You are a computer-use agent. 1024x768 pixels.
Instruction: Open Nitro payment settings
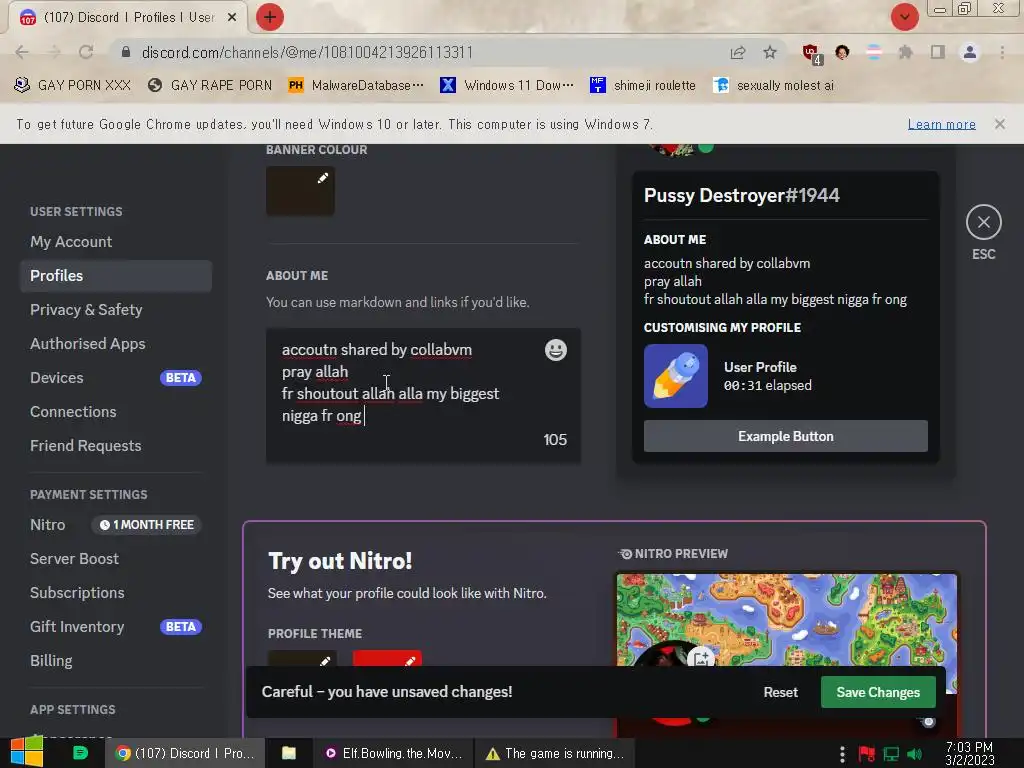(116, 524)
